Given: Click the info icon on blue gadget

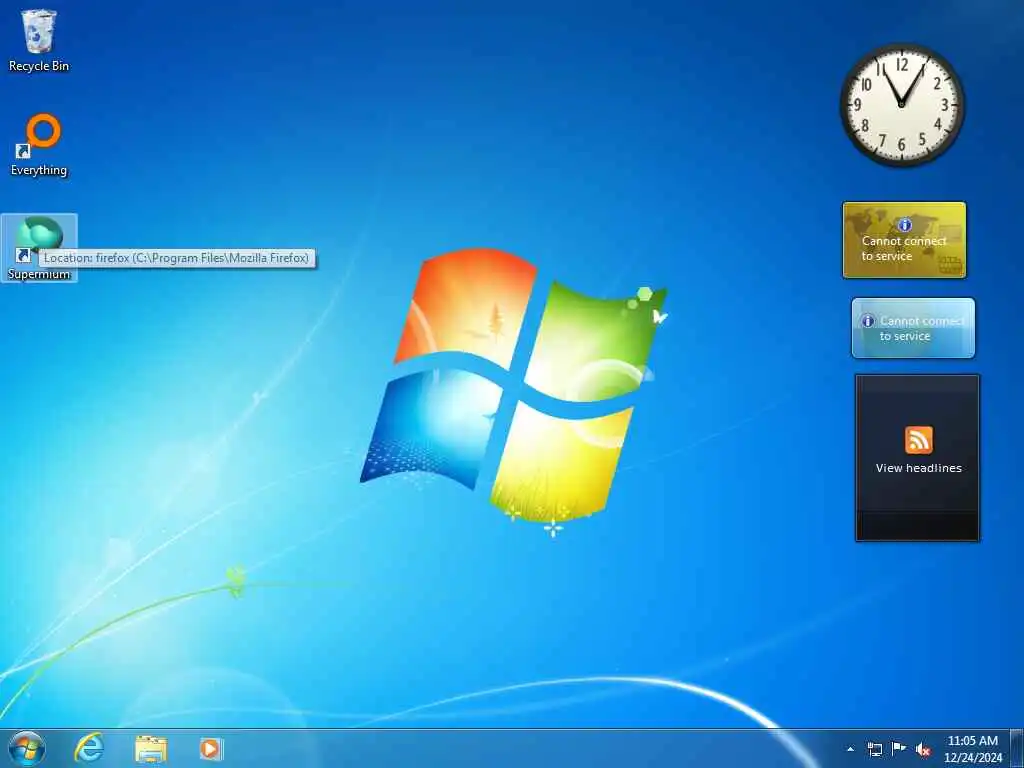Looking at the screenshot, I should (868, 321).
